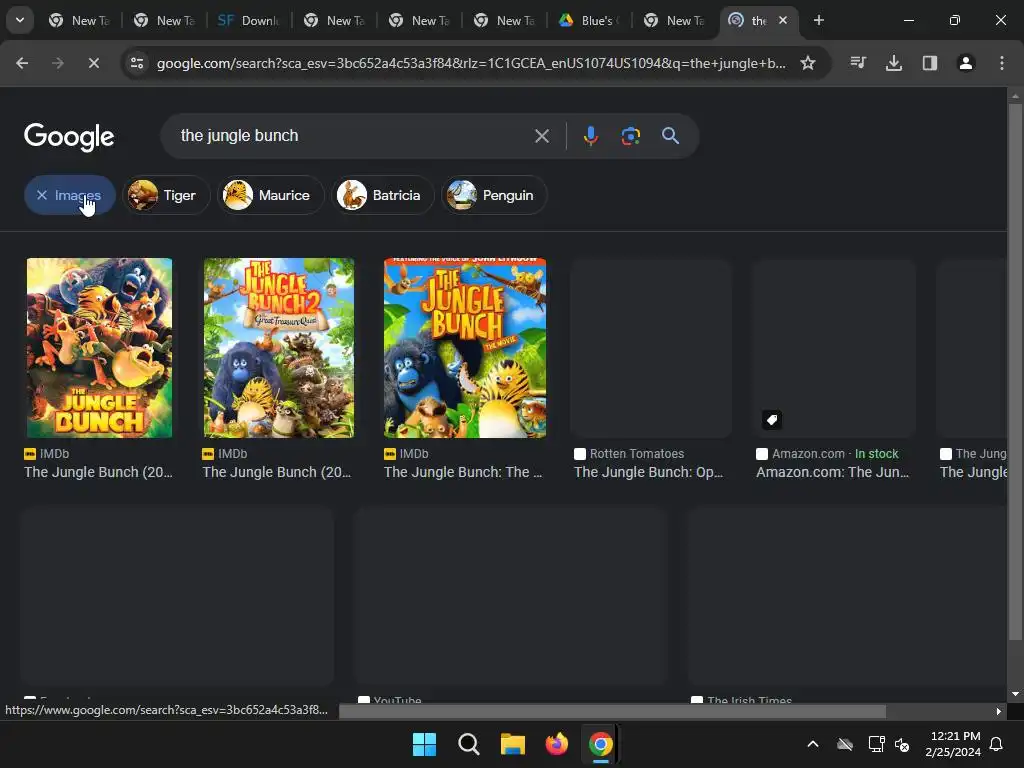Viewport: 1024px width, 768px height.
Task: Toggle the Chrome side panel
Action: [x=930, y=63]
